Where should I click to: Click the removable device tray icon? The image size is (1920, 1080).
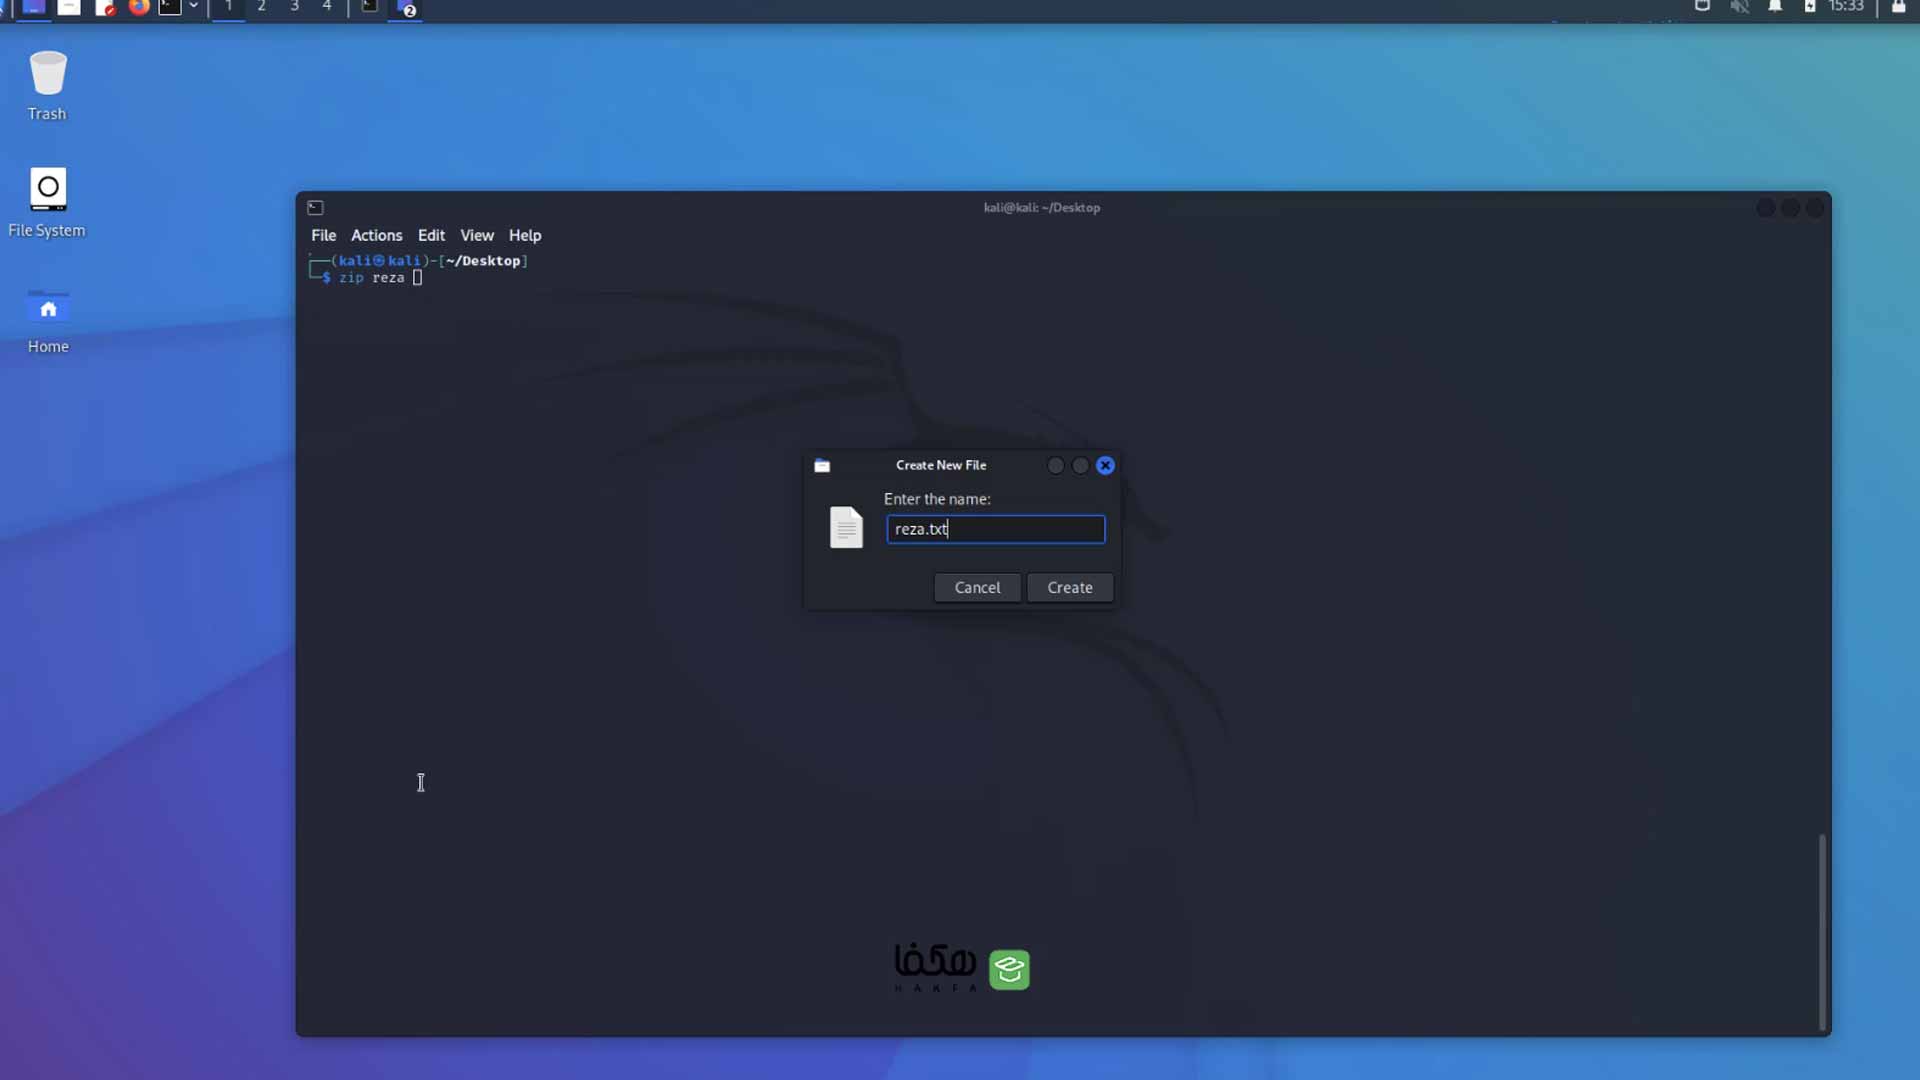click(1702, 7)
